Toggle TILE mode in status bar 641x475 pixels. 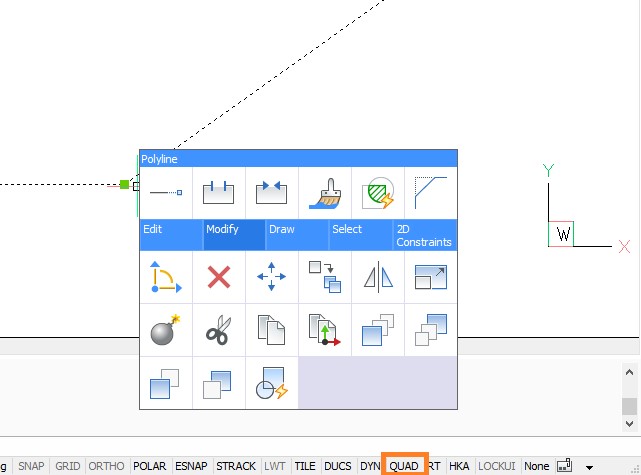pyautogui.click(x=305, y=466)
